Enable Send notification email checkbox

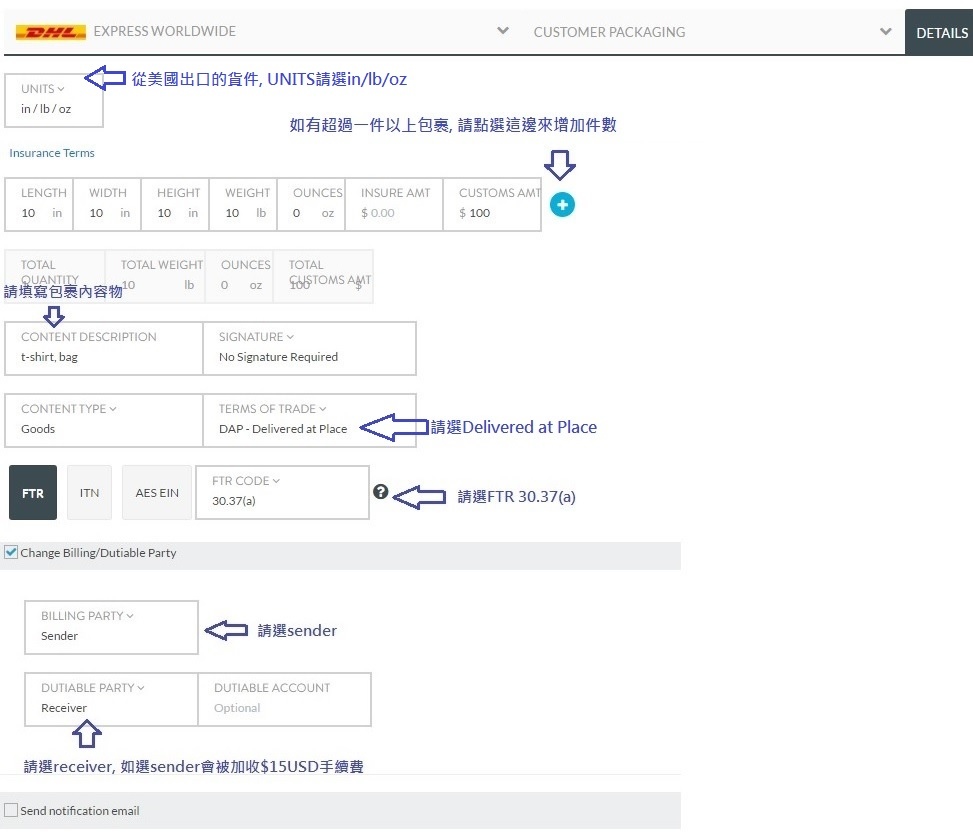click(x=11, y=810)
